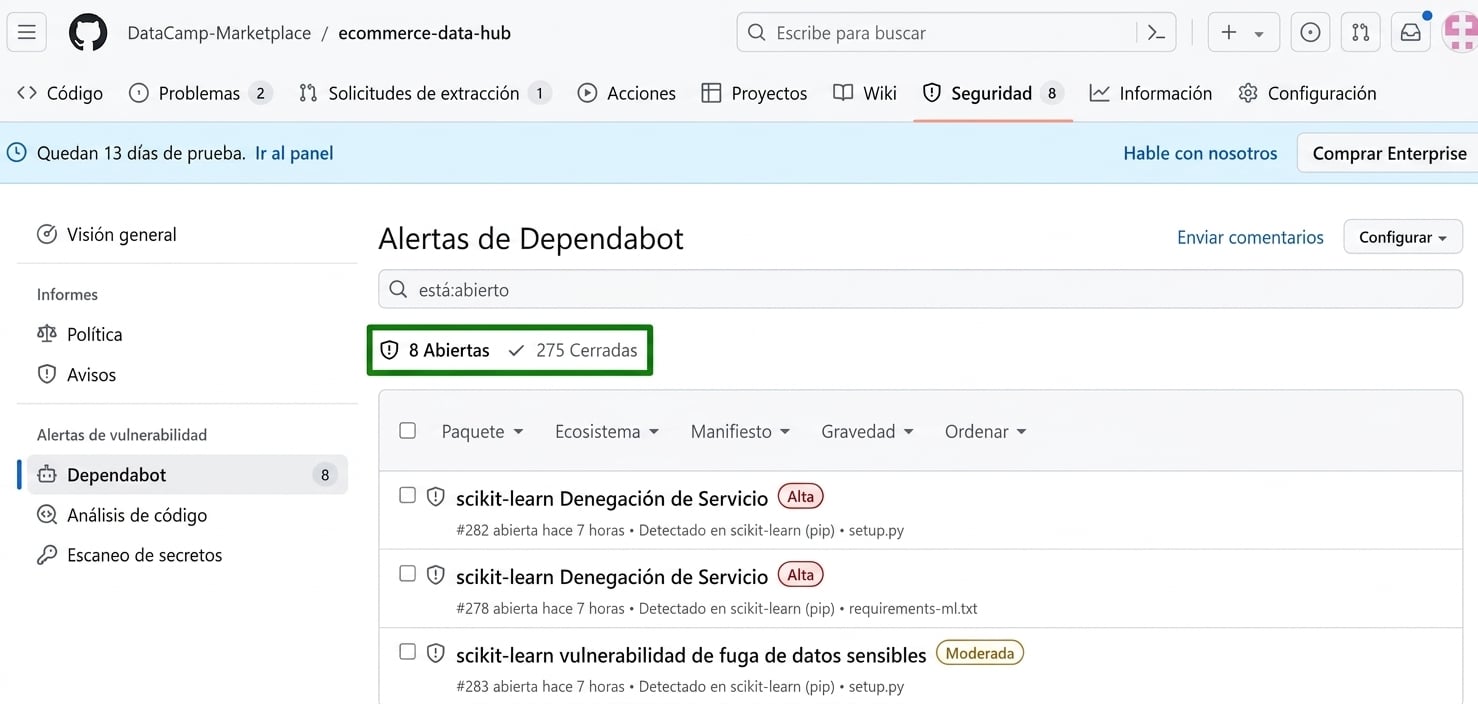
Task: Show the 8 Abiertas alerts
Action: pyautogui.click(x=435, y=350)
